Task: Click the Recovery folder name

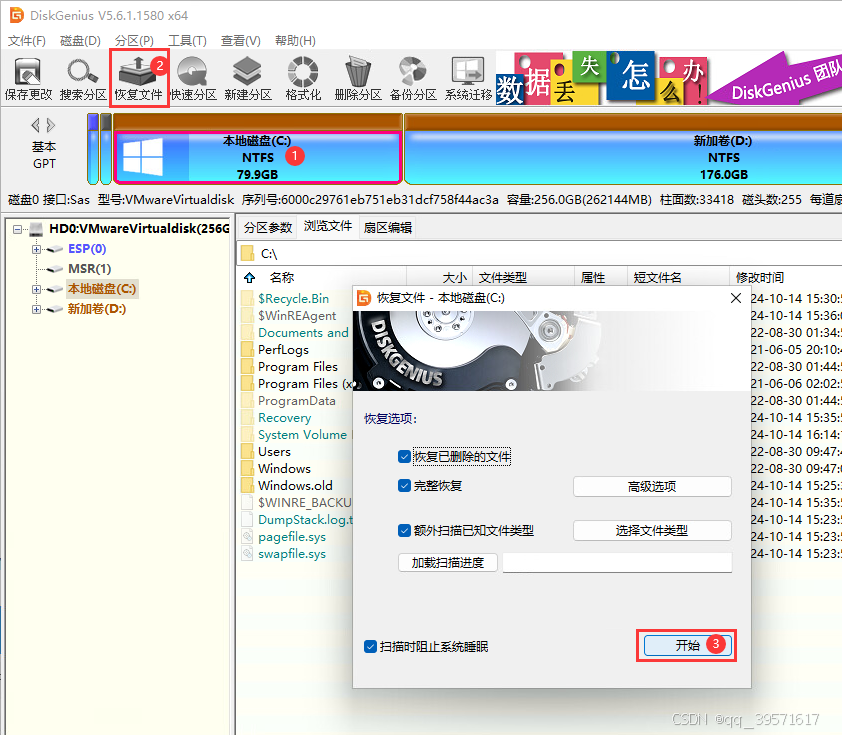Action: point(285,418)
